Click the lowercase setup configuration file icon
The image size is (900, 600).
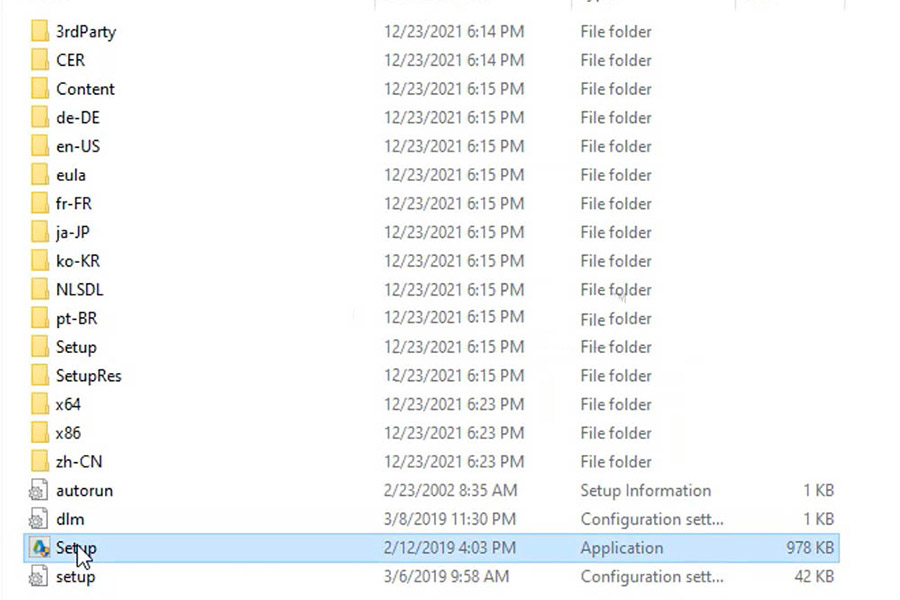tap(38, 576)
